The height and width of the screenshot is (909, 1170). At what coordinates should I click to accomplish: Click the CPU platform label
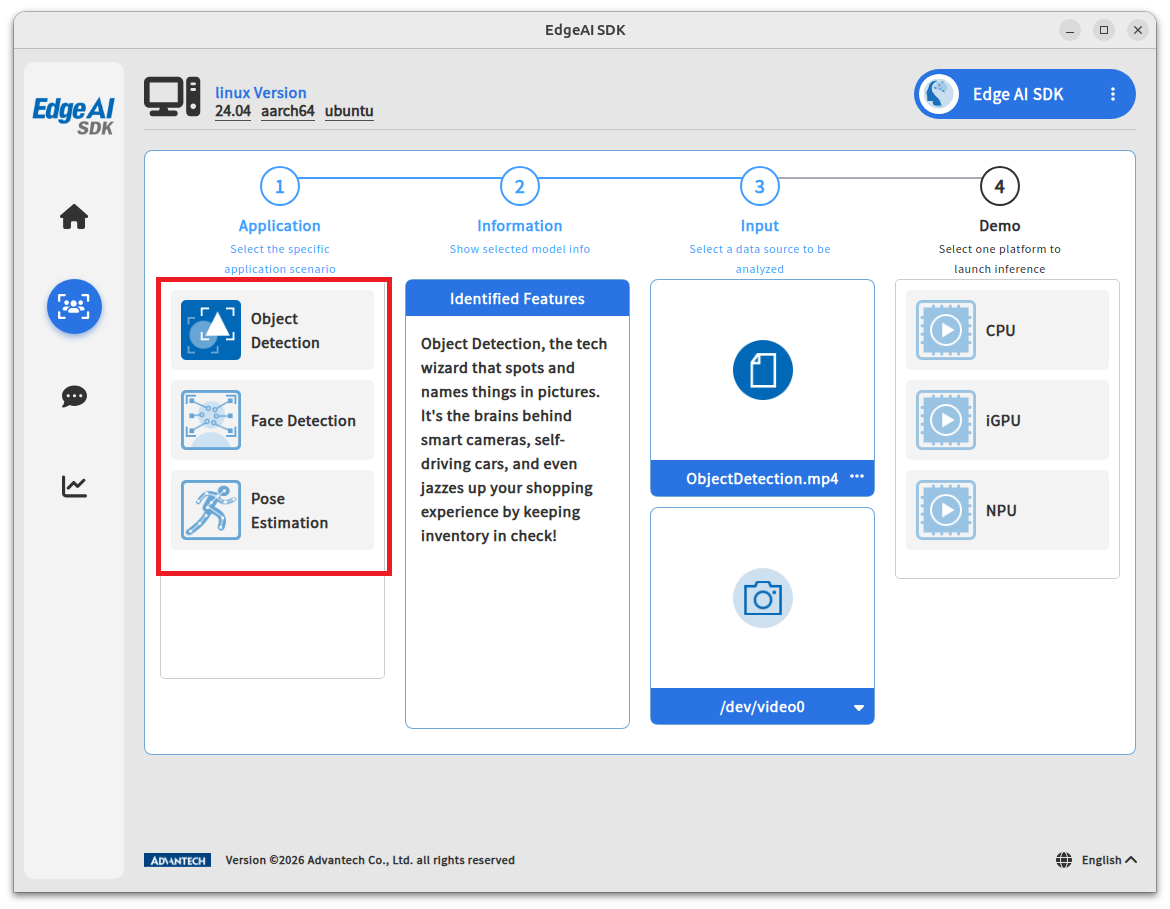pyautogui.click(x=1001, y=331)
